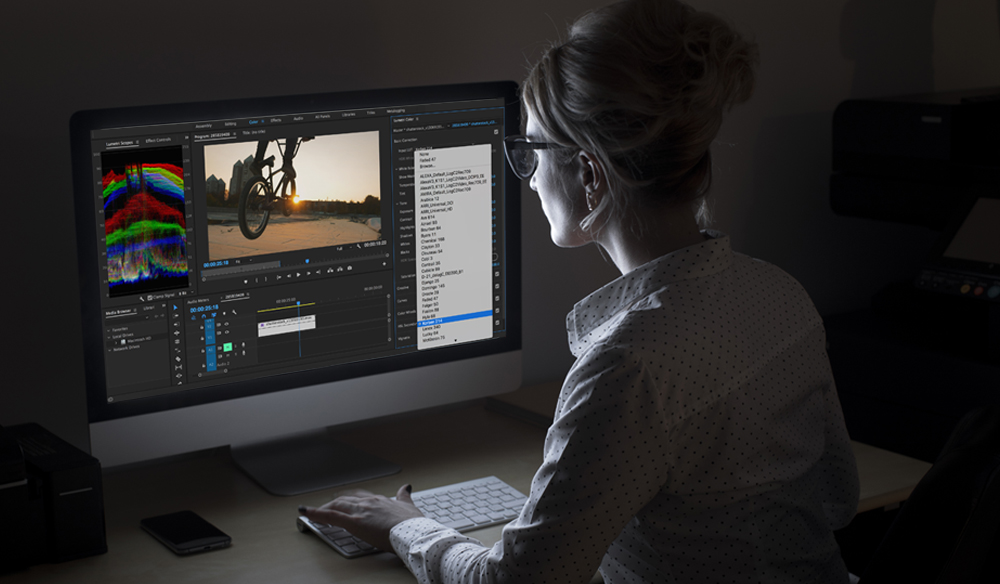
Task: Open the Effect Controls panel tab
Action: 158,140
